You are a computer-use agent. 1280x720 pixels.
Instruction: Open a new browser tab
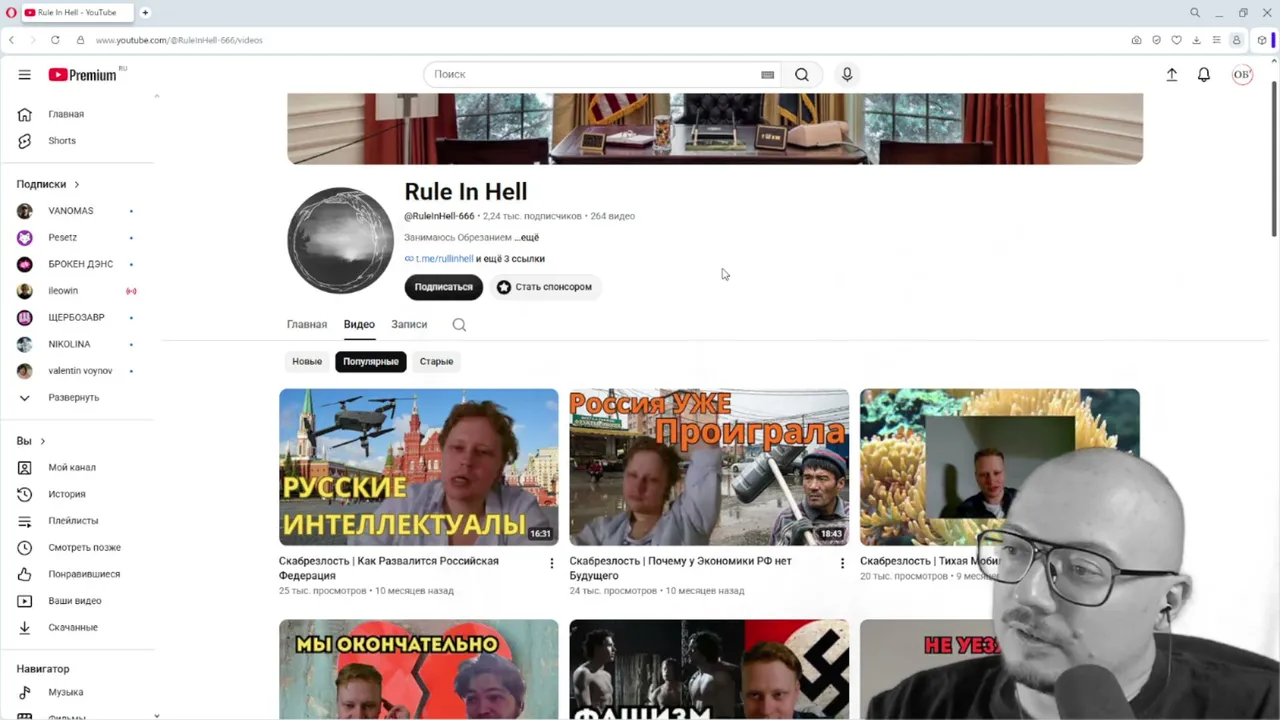pos(145,13)
